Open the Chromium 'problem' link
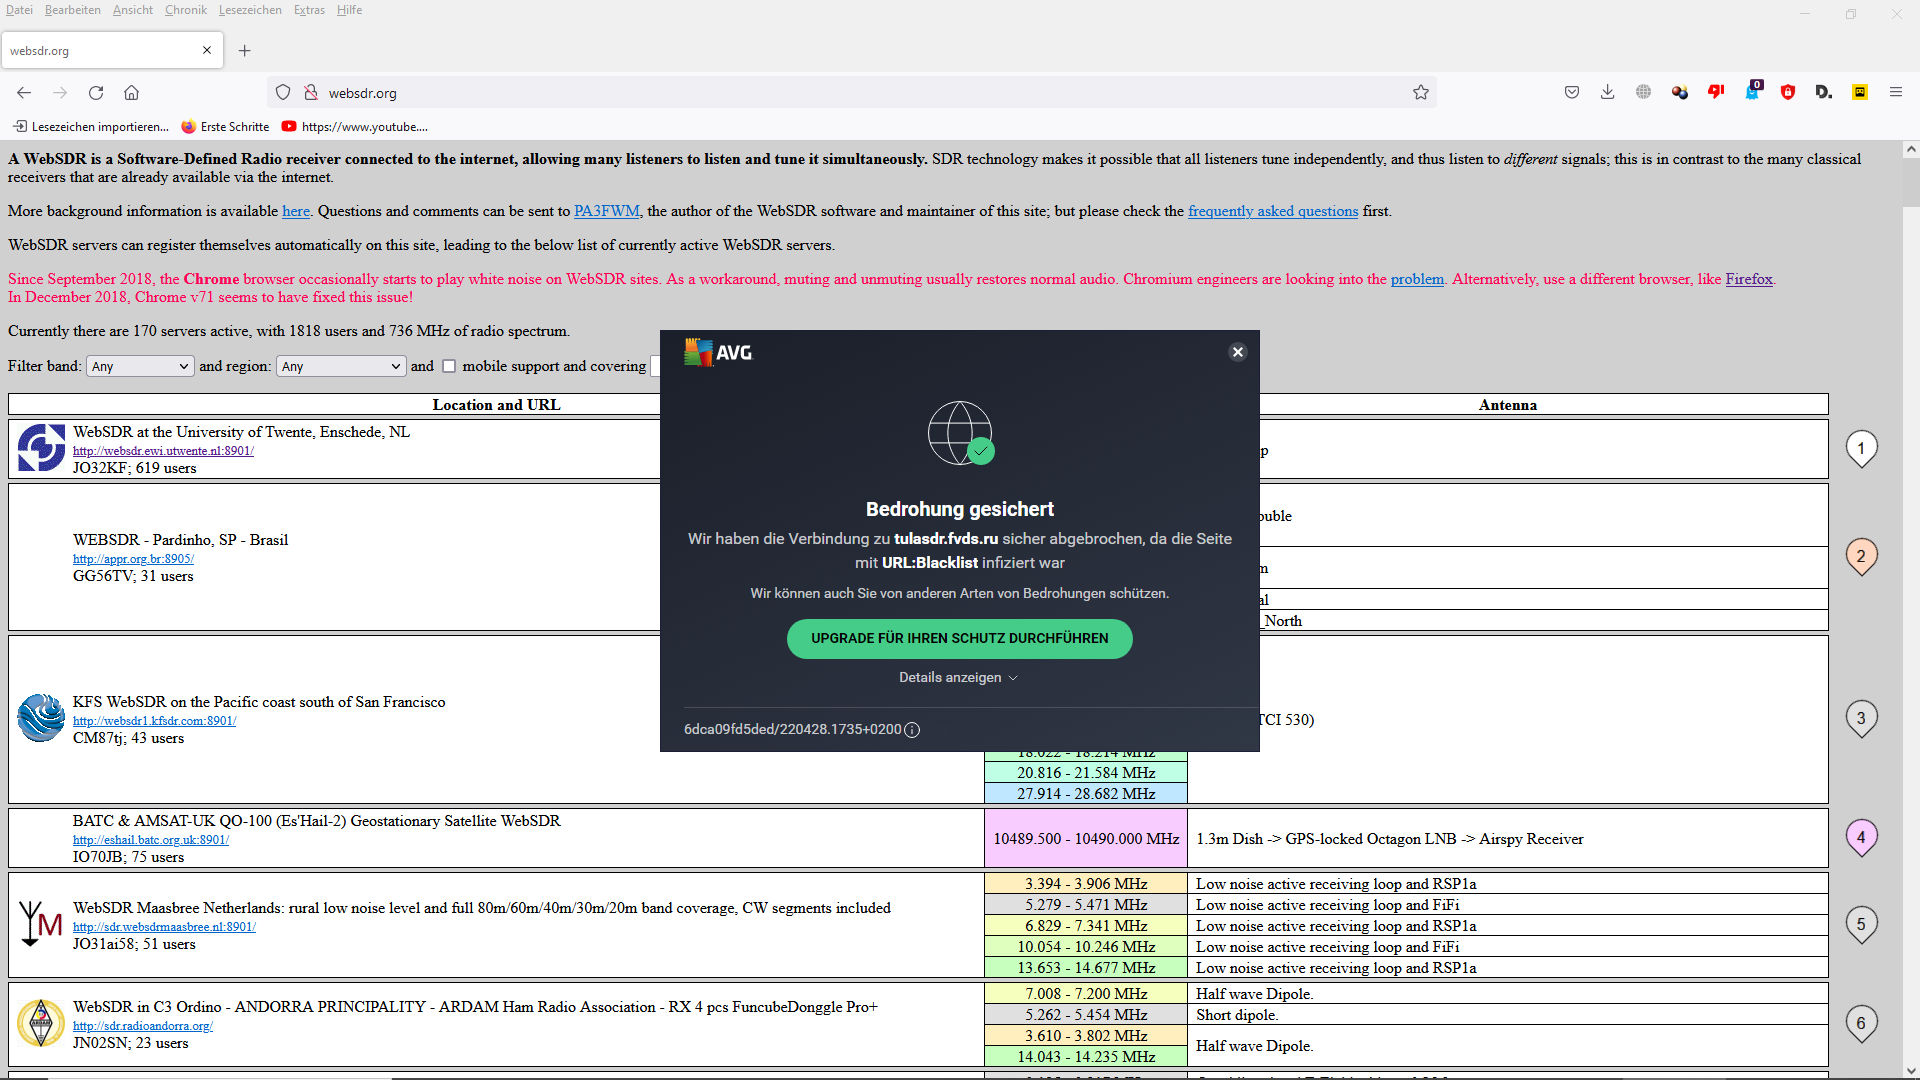This screenshot has height=1080, width=1920. click(1417, 279)
